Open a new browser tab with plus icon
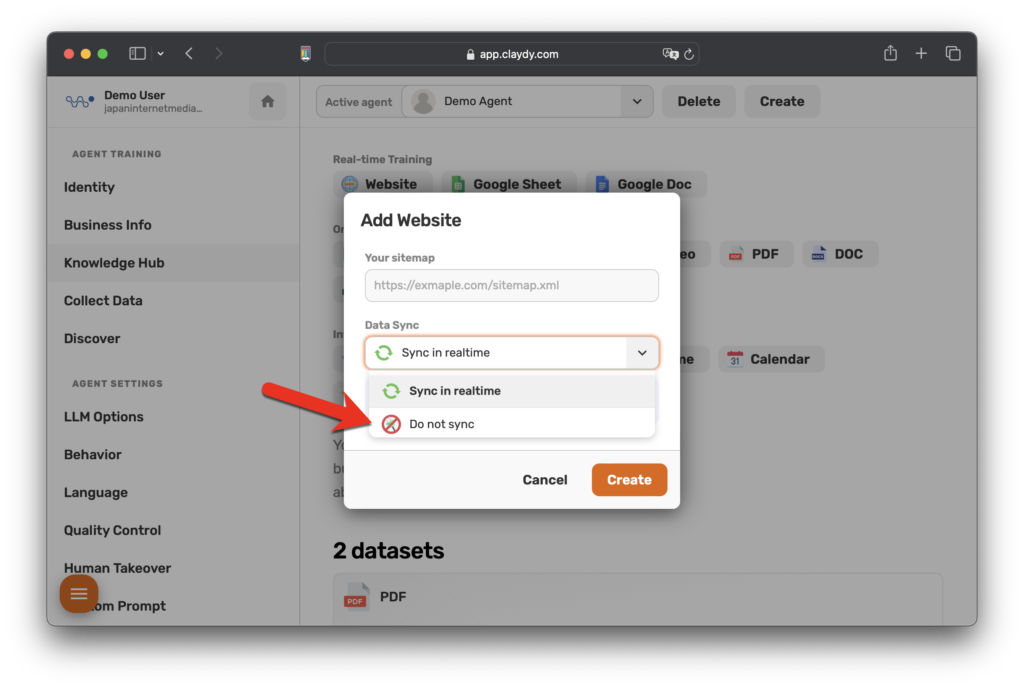This screenshot has width=1024, height=688. pos(921,54)
